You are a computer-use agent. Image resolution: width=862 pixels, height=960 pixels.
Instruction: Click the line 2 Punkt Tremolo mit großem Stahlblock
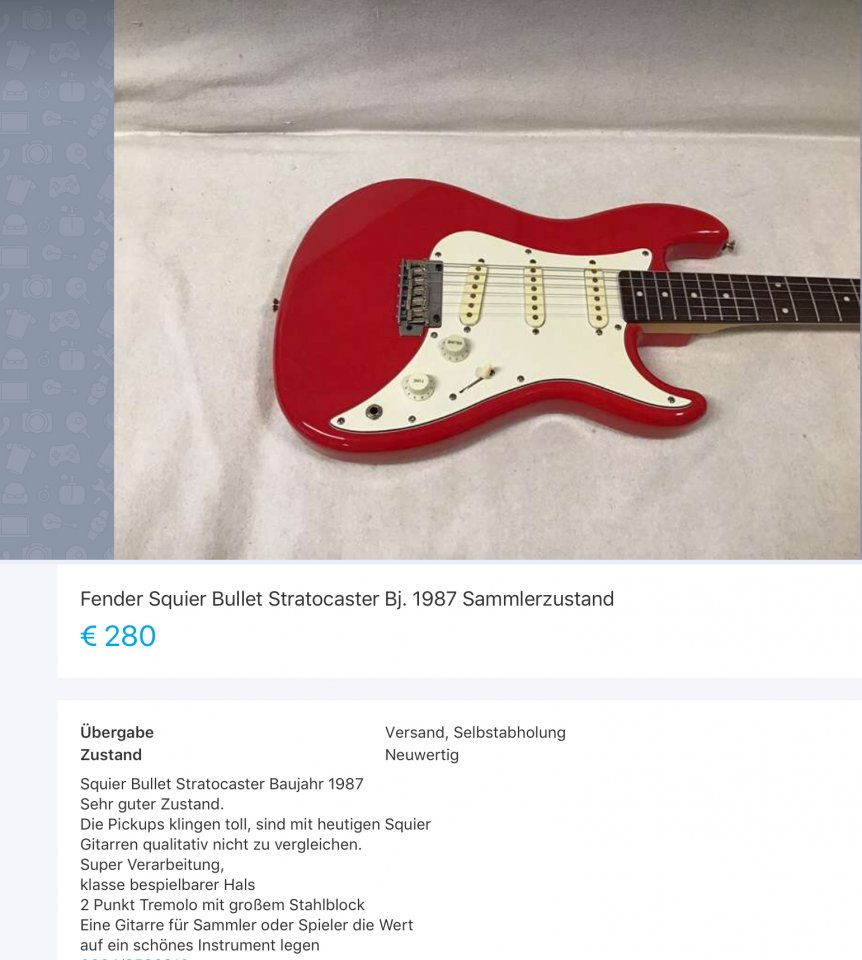tap(222, 904)
